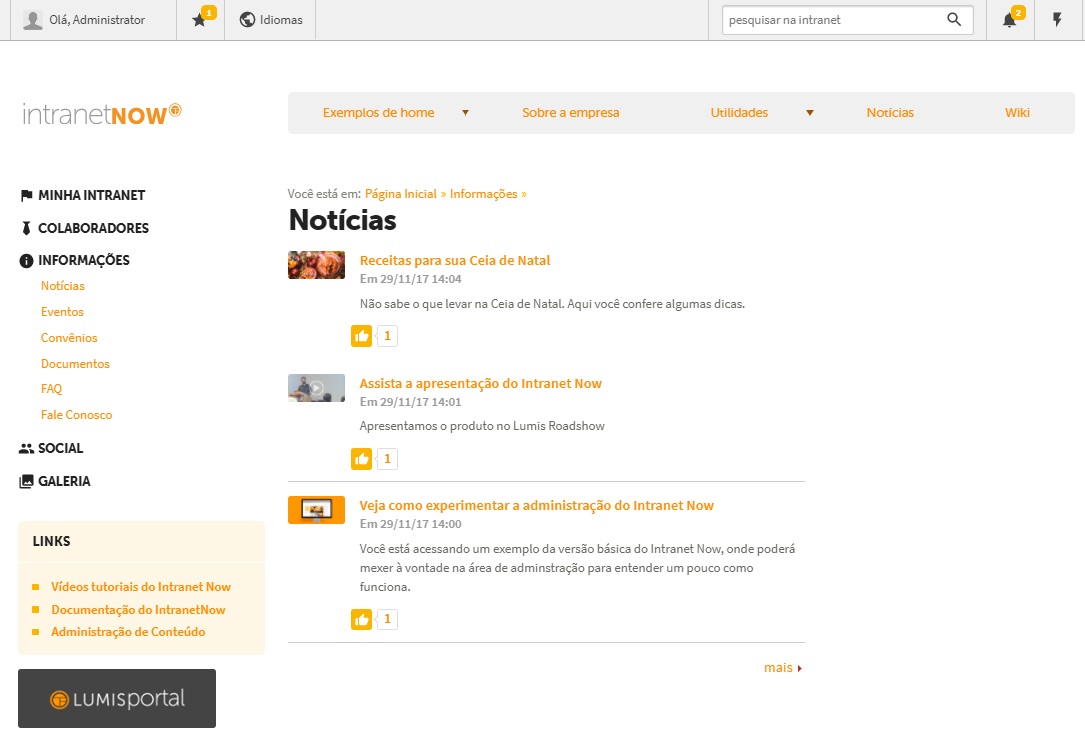Image resolution: width=1085 pixels, height=739 pixels.
Task: Like the administração do Intranet Now news
Action: pyautogui.click(x=361, y=619)
